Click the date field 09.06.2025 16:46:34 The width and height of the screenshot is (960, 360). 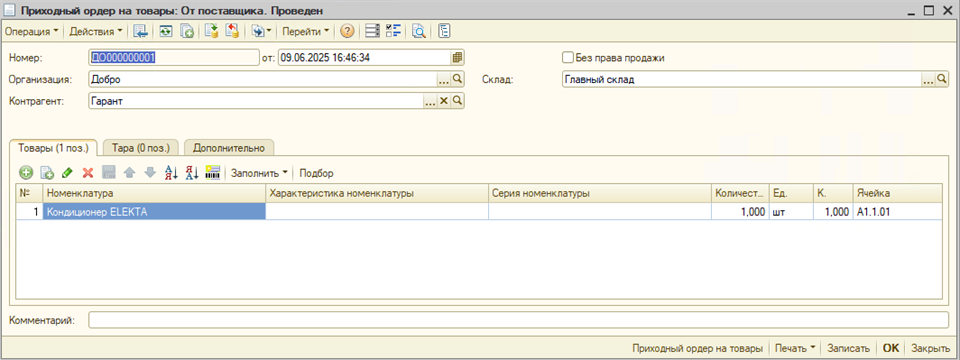coord(365,58)
